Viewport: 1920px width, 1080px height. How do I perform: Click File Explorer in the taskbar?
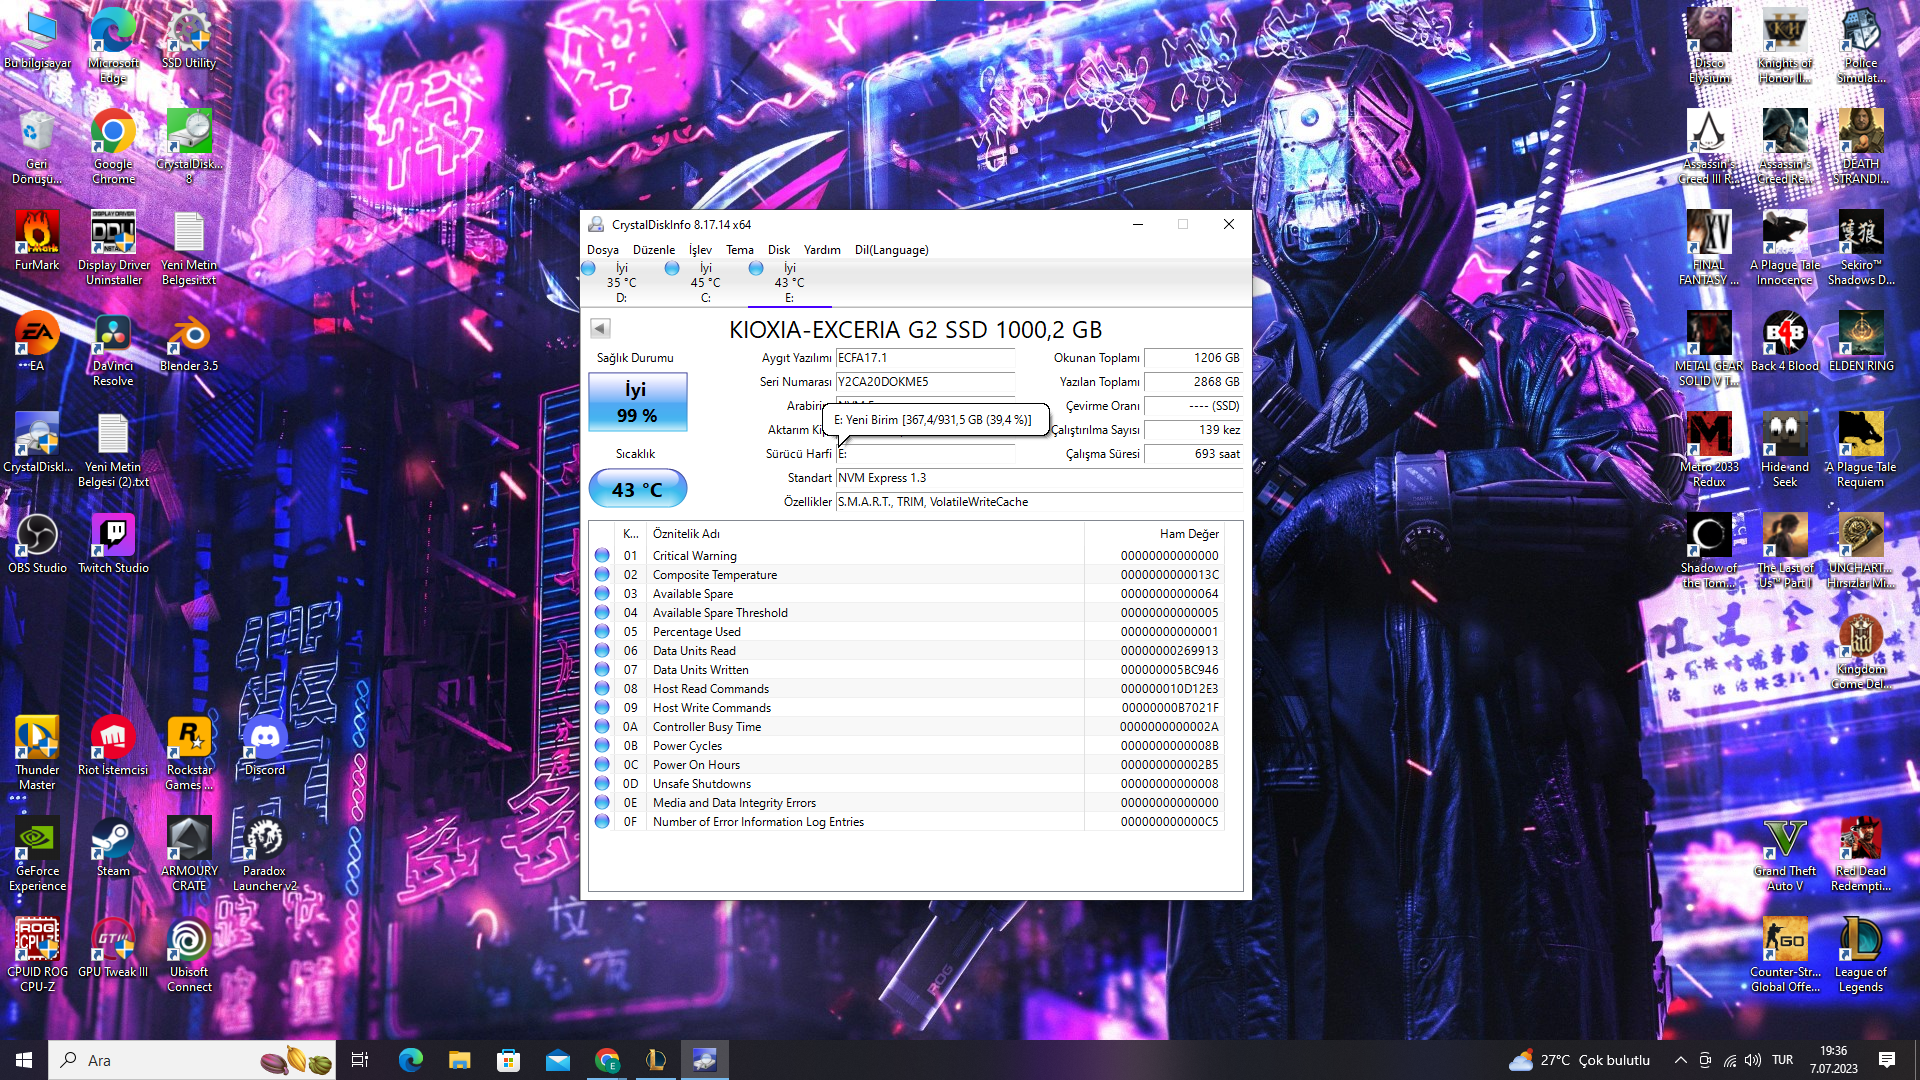[x=459, y=1060]
